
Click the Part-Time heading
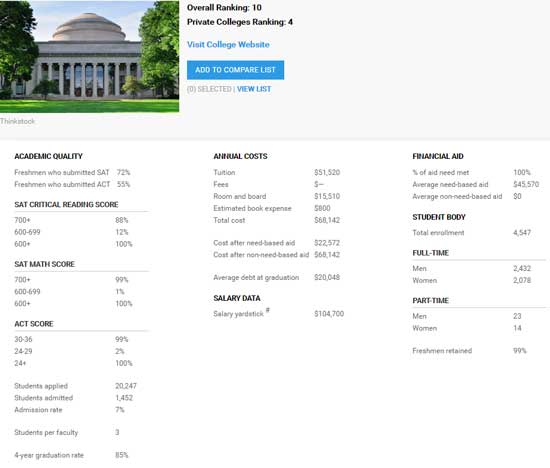point(430,301)
